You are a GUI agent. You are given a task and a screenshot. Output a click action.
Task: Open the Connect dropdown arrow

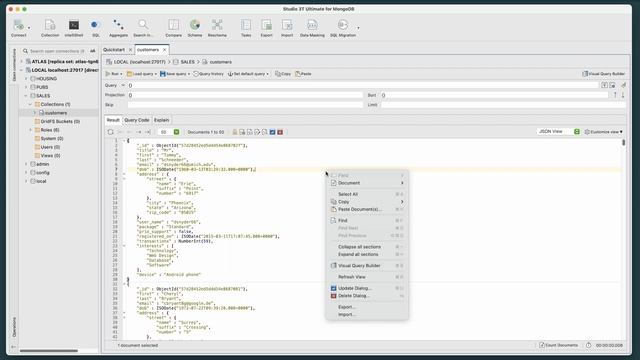(29, 28)
